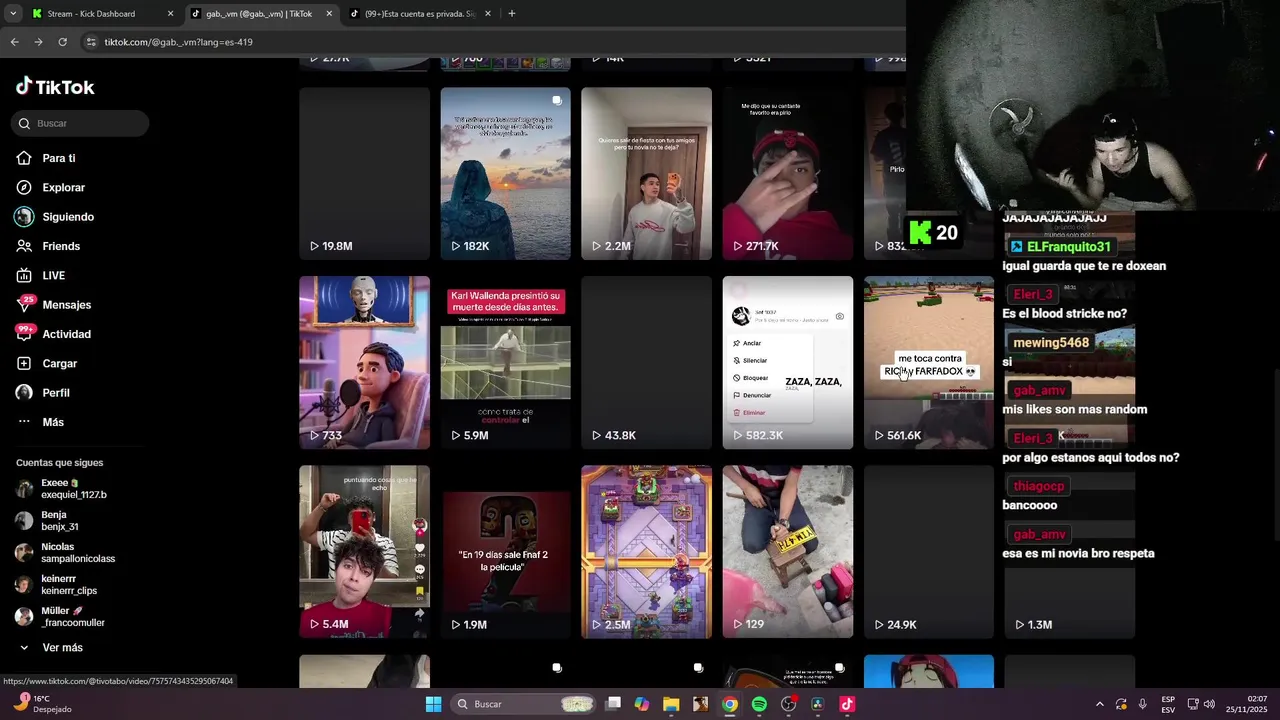
Task: View site information icon in address bar
Action: [x=91, y=42]
